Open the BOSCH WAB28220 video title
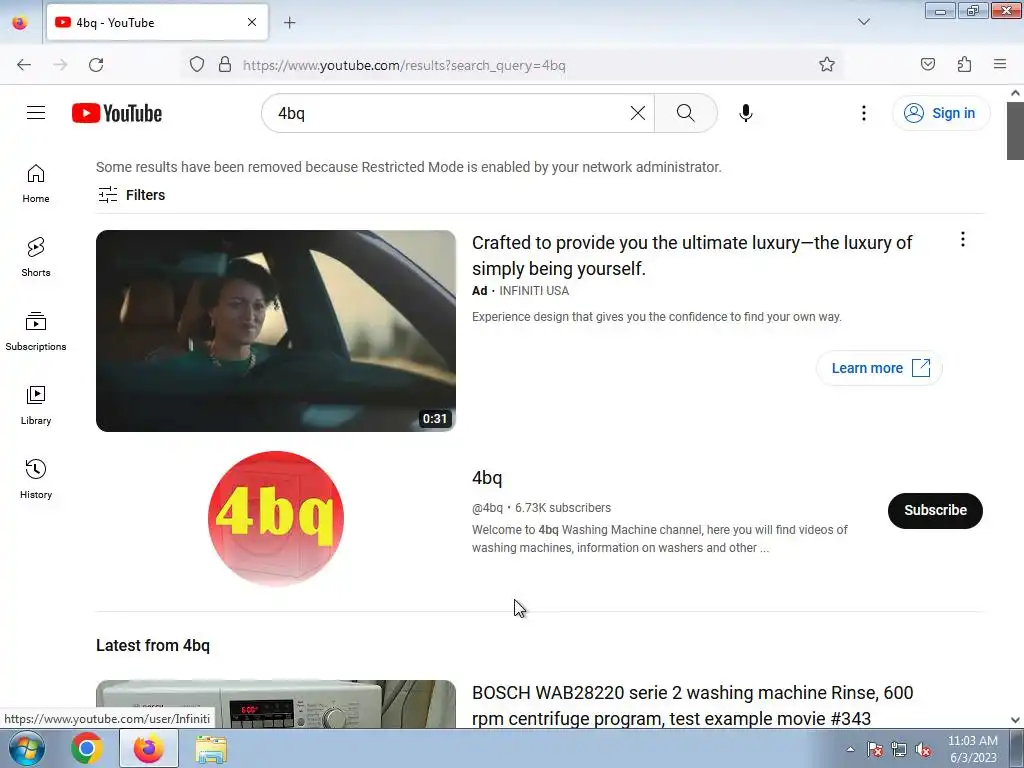The height and width of the screenshot is (768, 1024). pos(692,705)
